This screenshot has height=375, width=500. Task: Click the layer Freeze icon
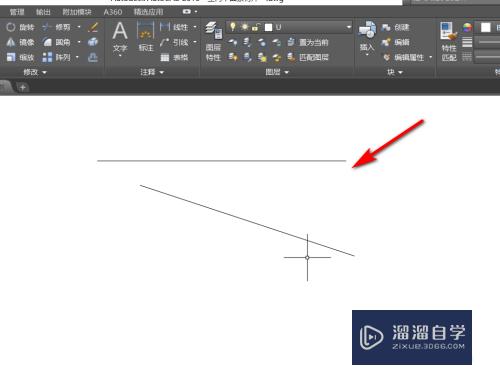tap(262, 42)
